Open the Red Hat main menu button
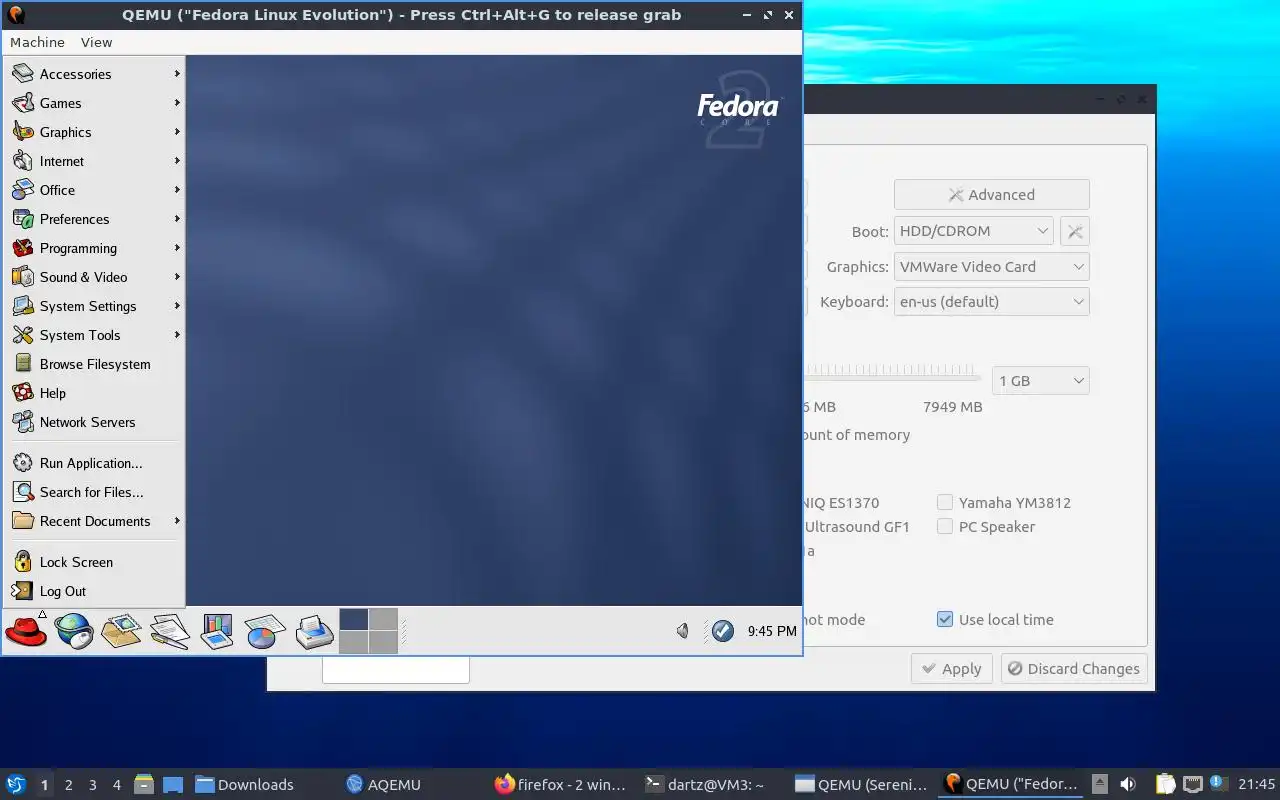Screen dimensions: 1280x800 pyautogui.click(x=26, y=631)
